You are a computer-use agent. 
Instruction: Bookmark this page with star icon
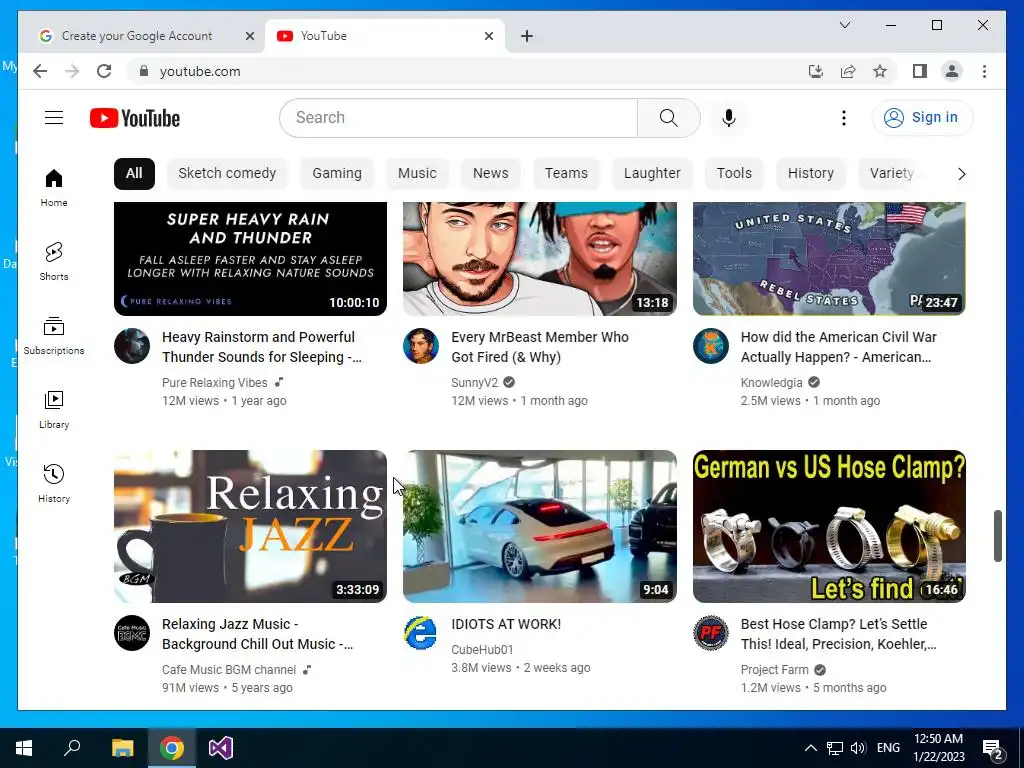point(880,71)
